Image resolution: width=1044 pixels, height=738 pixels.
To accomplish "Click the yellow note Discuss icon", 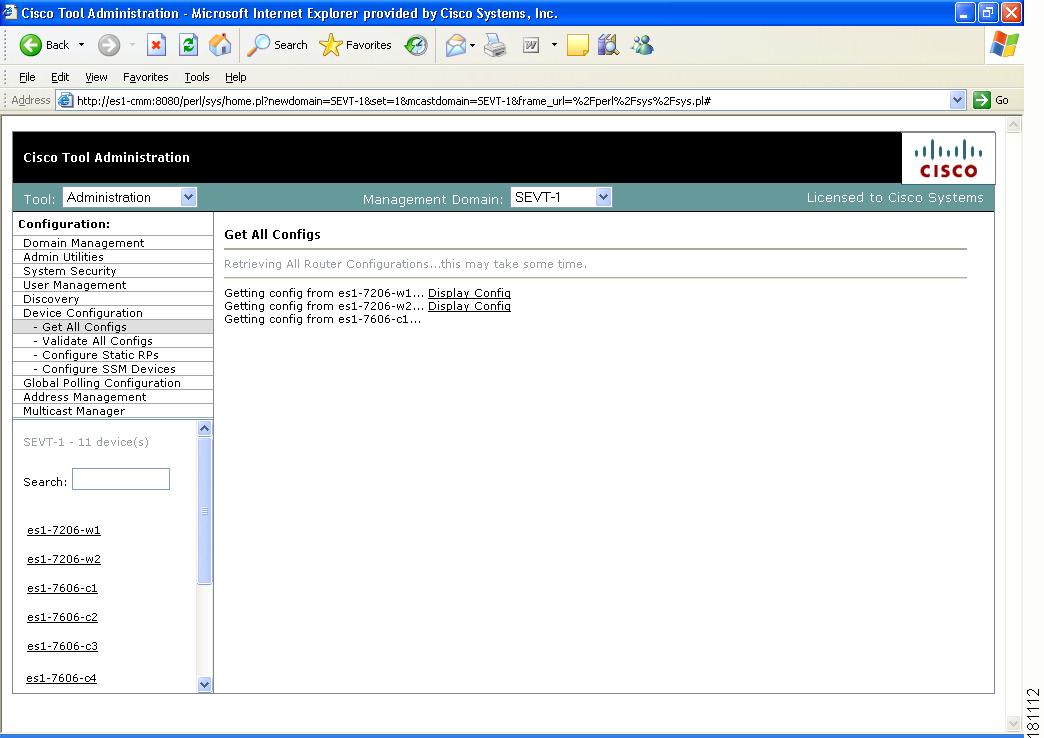I will pos(577,45).
